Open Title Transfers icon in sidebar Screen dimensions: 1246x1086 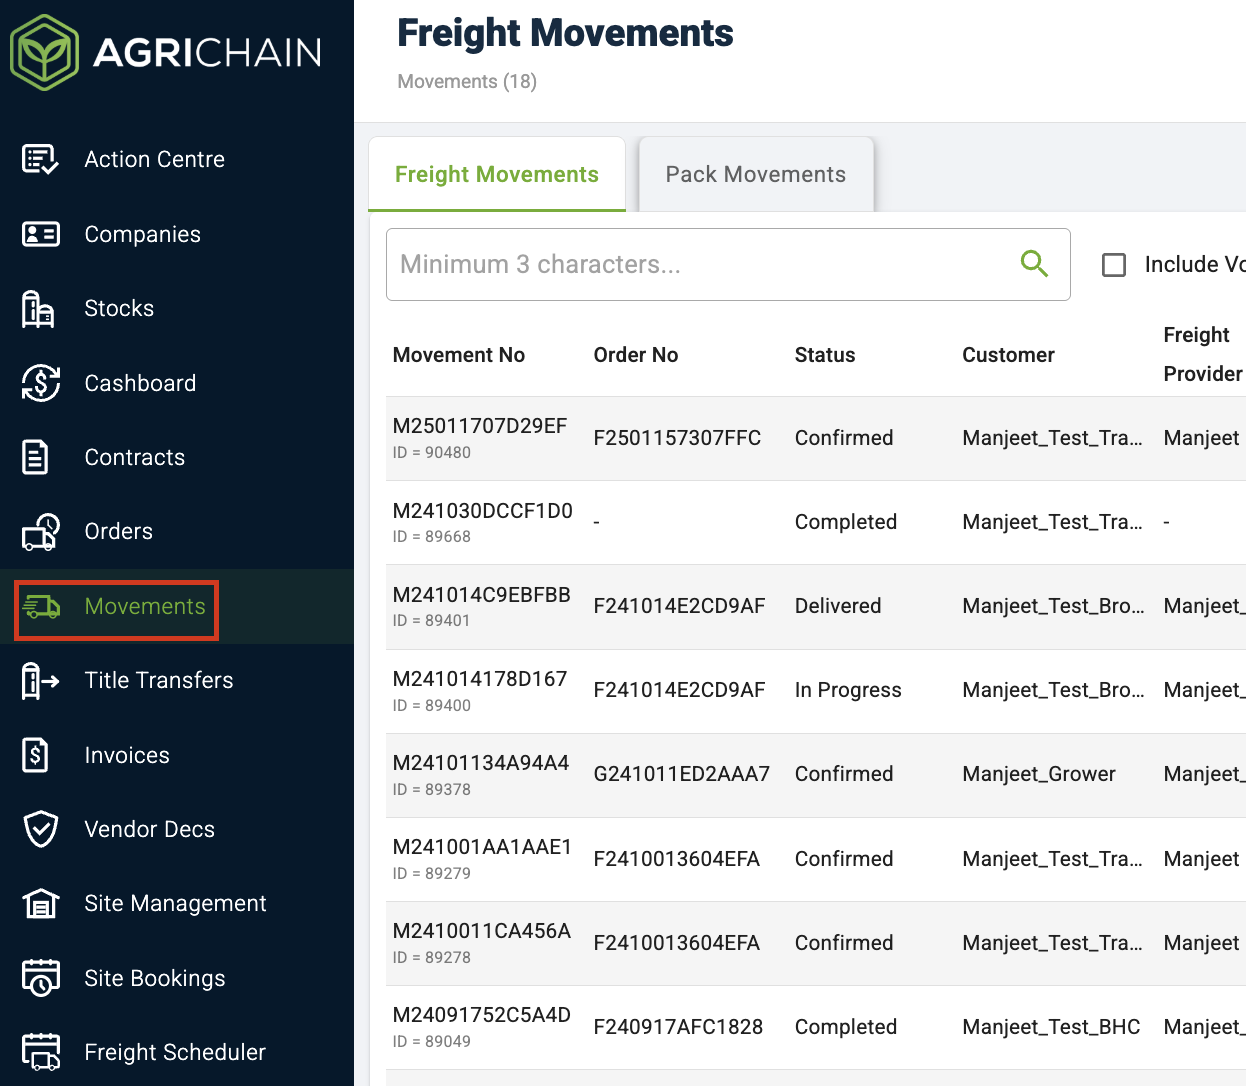coord(40,681)
